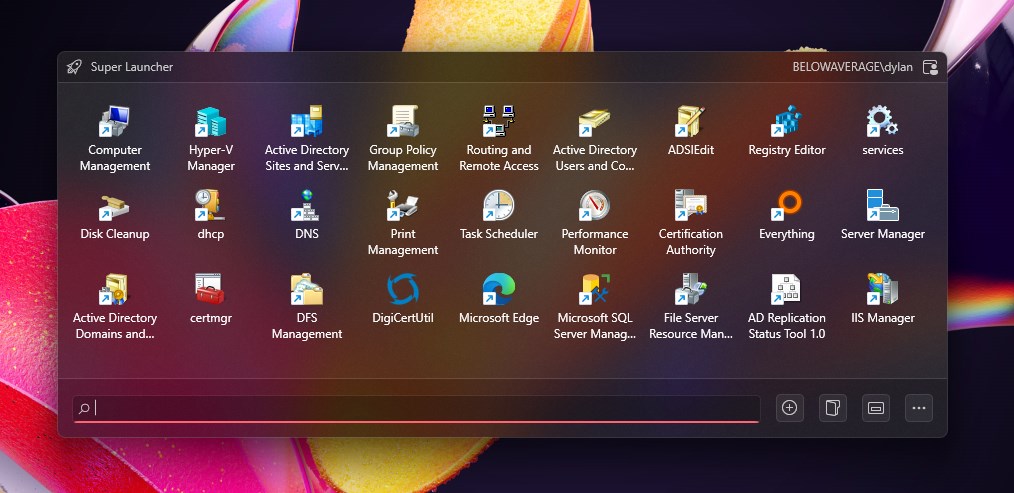Click the add shortcut plus button
The height and width of the screenshot is (493, 1014).
pyautogui.click(x=789, y=408)
